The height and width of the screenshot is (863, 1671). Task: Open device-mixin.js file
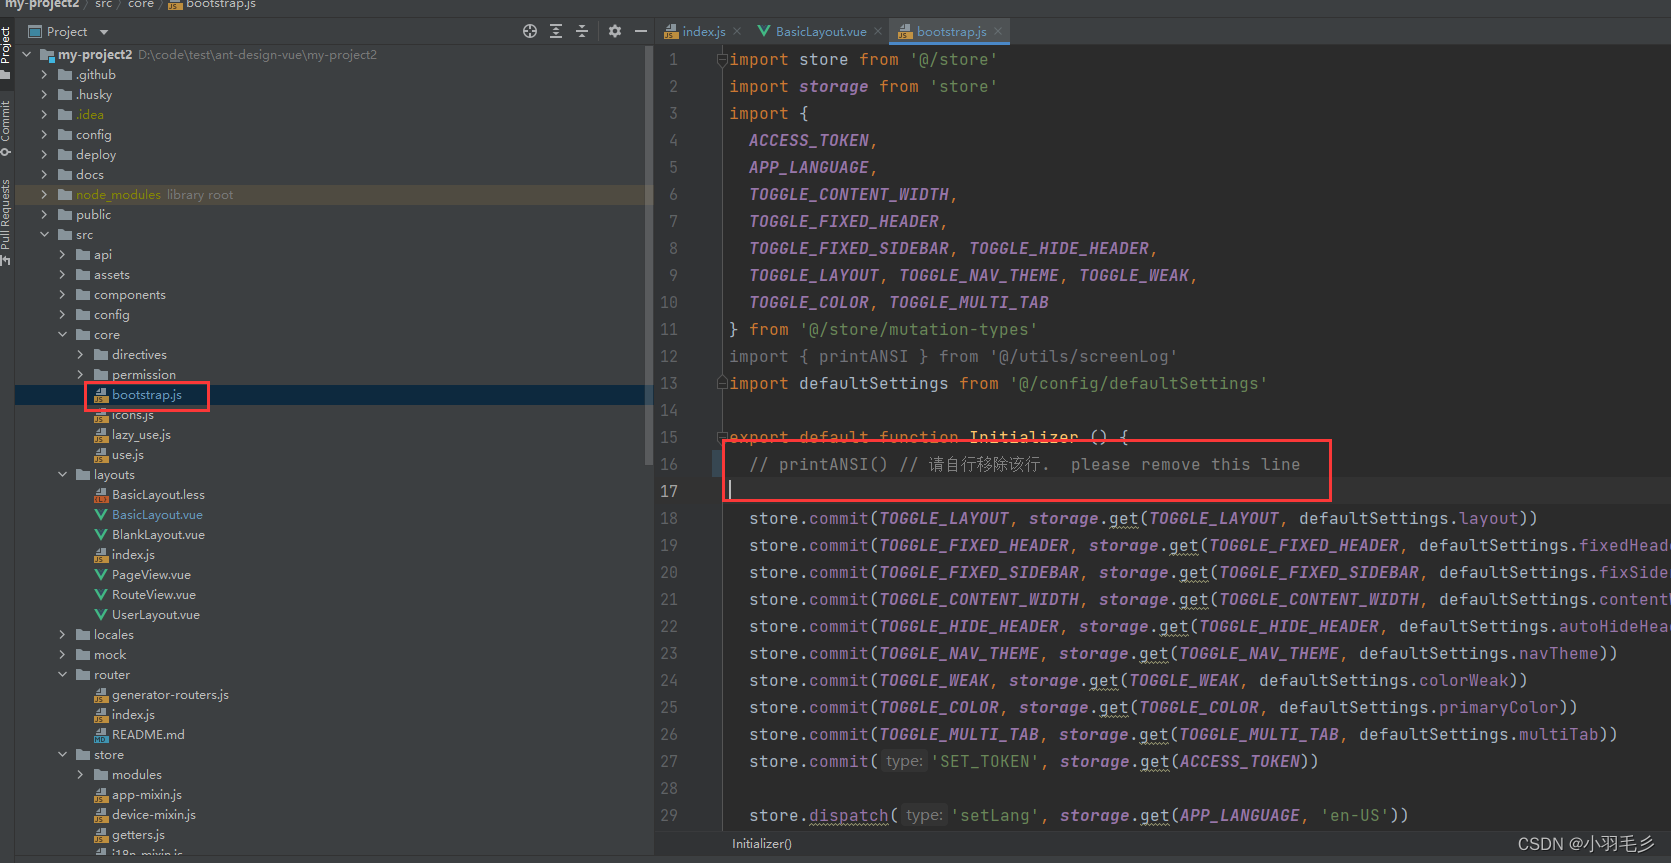(153, 815)
